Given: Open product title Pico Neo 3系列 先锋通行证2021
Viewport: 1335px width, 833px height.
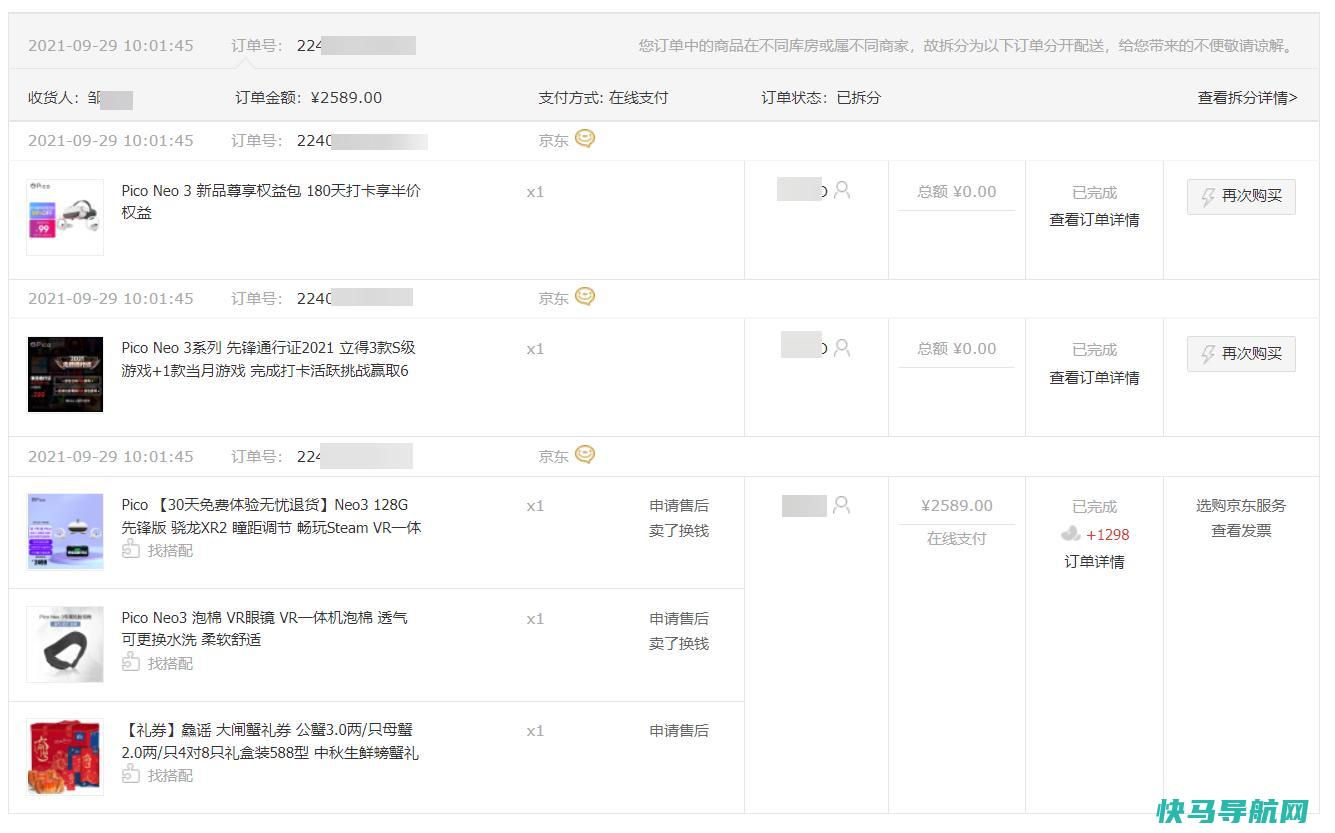Looking at the screenshot, I should [269, 359].
